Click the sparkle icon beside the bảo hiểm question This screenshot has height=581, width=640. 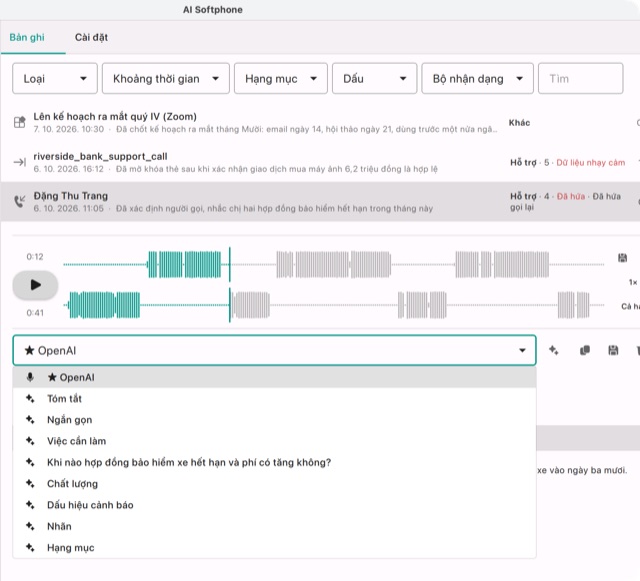coord(30,462)
